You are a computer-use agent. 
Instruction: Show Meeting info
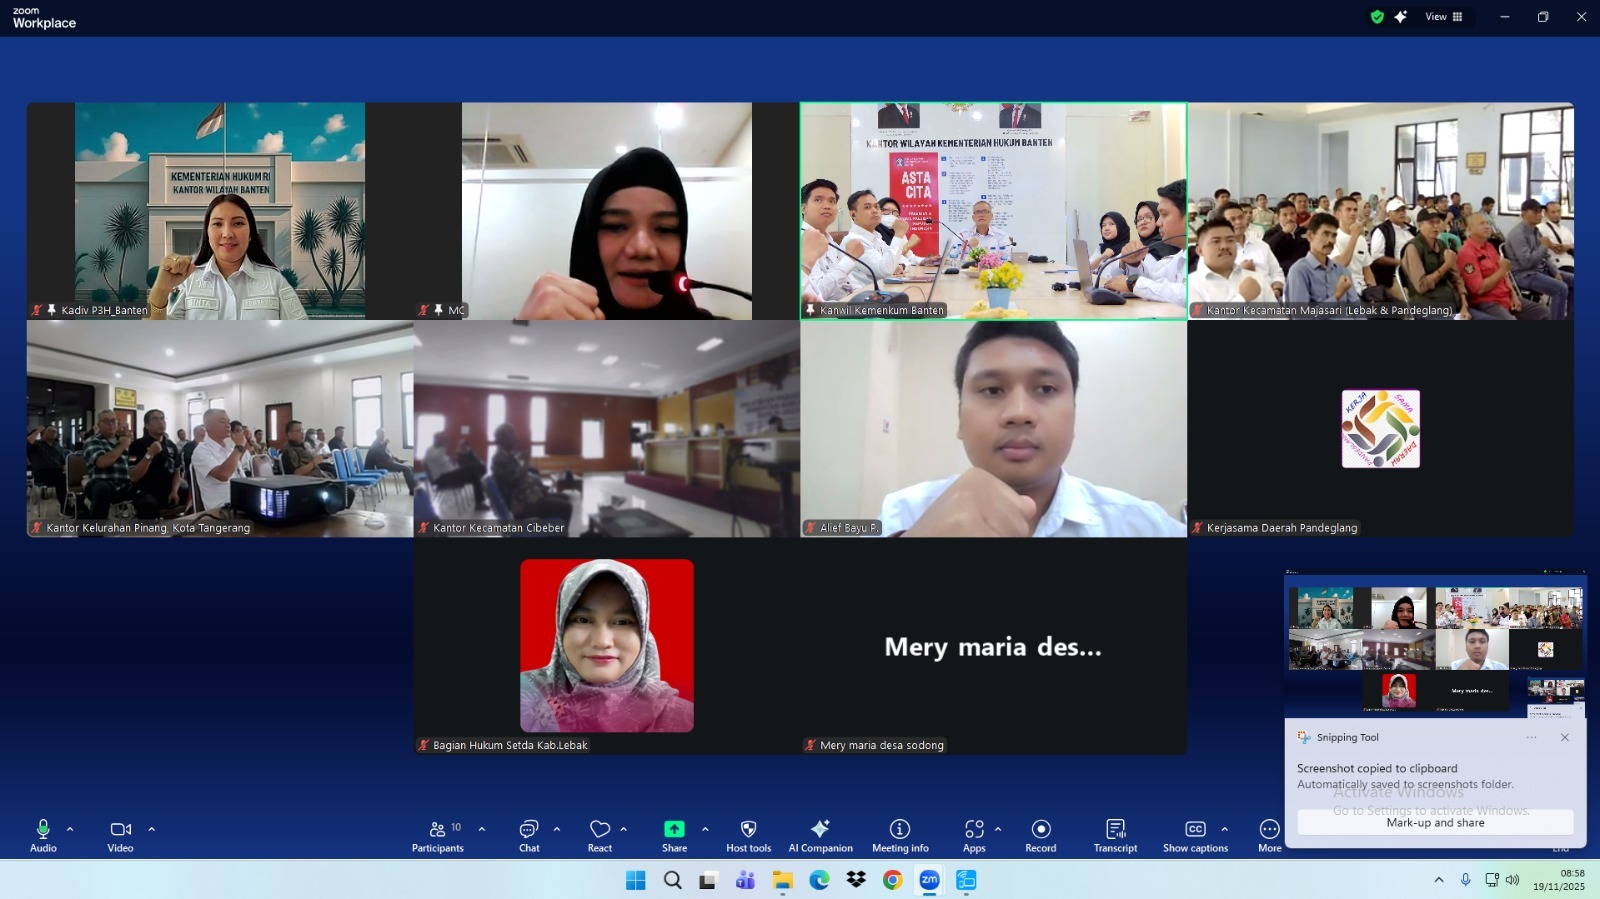[x=900, y=836]
